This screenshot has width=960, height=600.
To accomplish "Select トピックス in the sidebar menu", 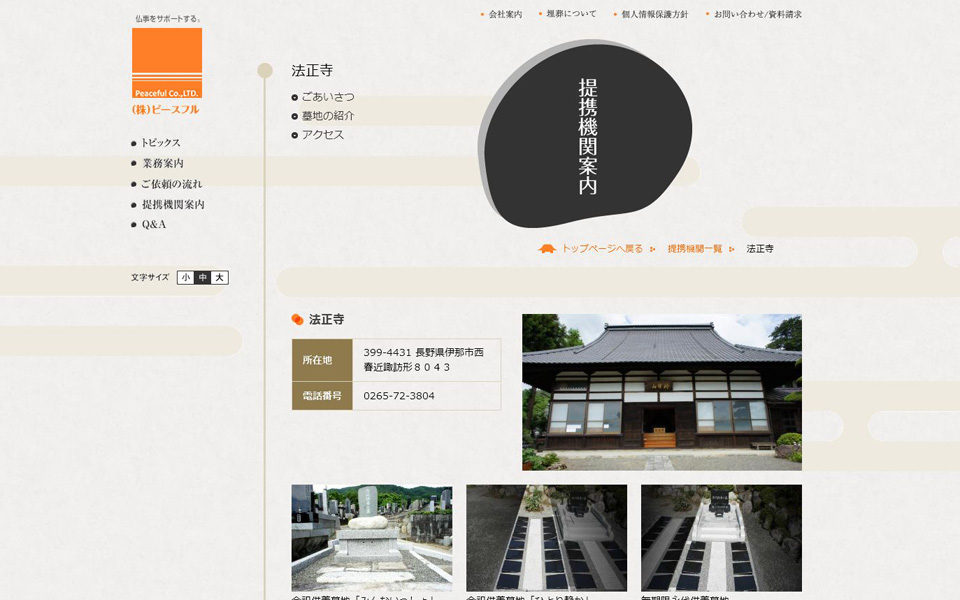I will point(160,143).
